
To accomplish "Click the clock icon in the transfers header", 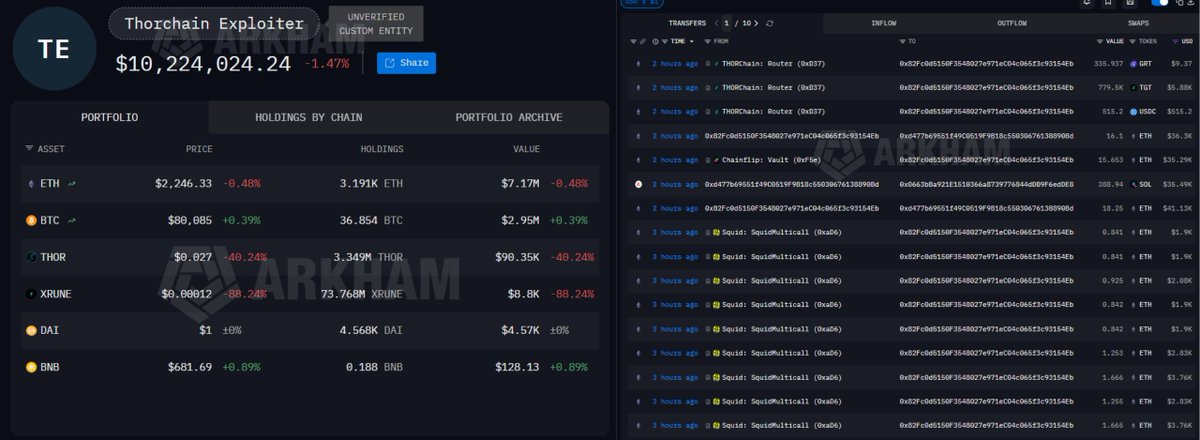I will pos(656,42).
